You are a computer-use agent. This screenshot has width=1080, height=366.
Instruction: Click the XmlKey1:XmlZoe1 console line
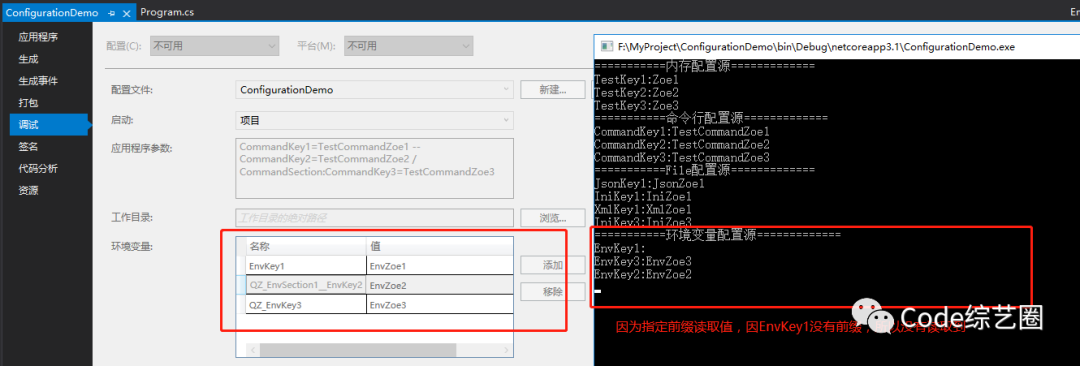[643, 209]
